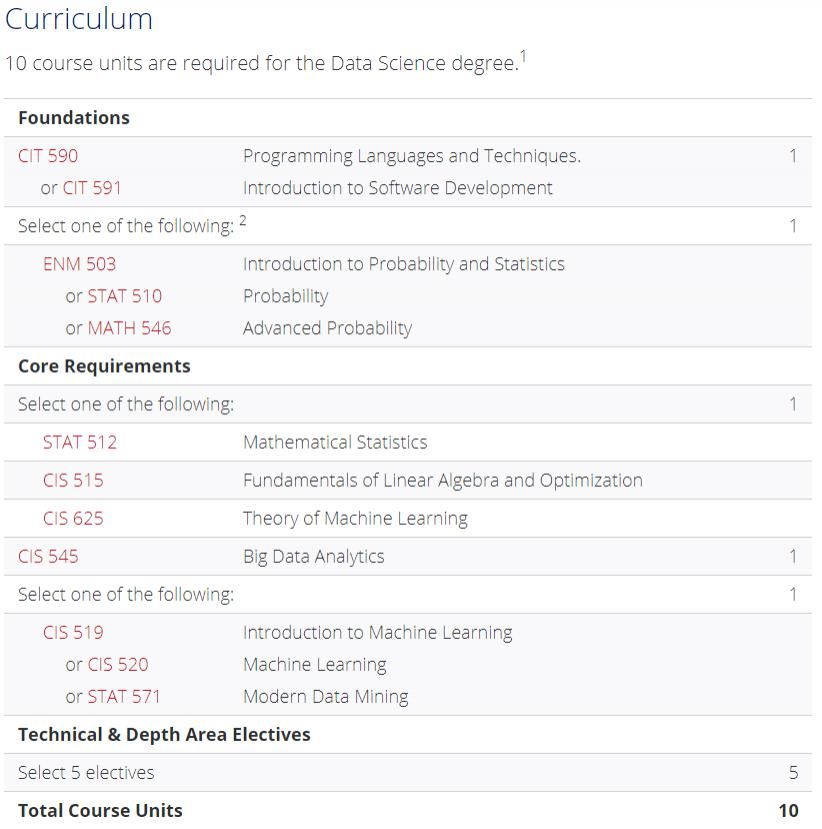Viewport: 822px width, 829px height.
Task: Click the CIS 519 course link
Action: tap(73, 632)
